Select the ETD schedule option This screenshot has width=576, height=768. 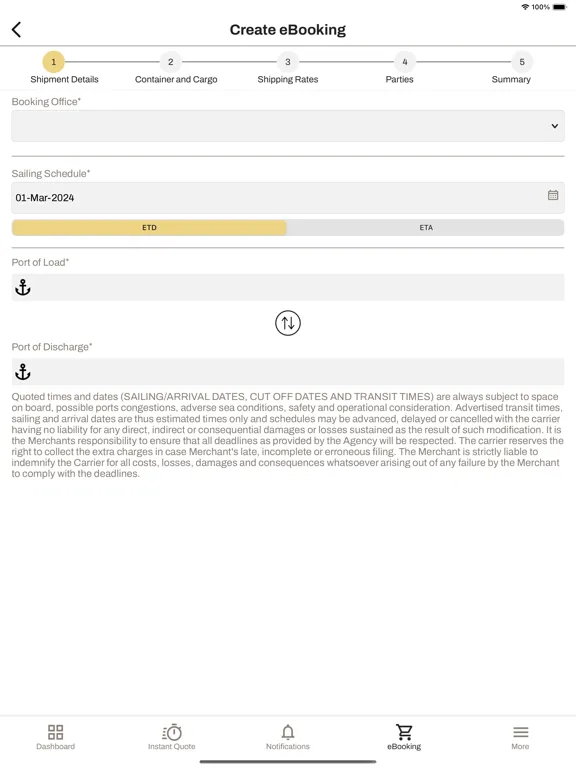tap(149, 227)
